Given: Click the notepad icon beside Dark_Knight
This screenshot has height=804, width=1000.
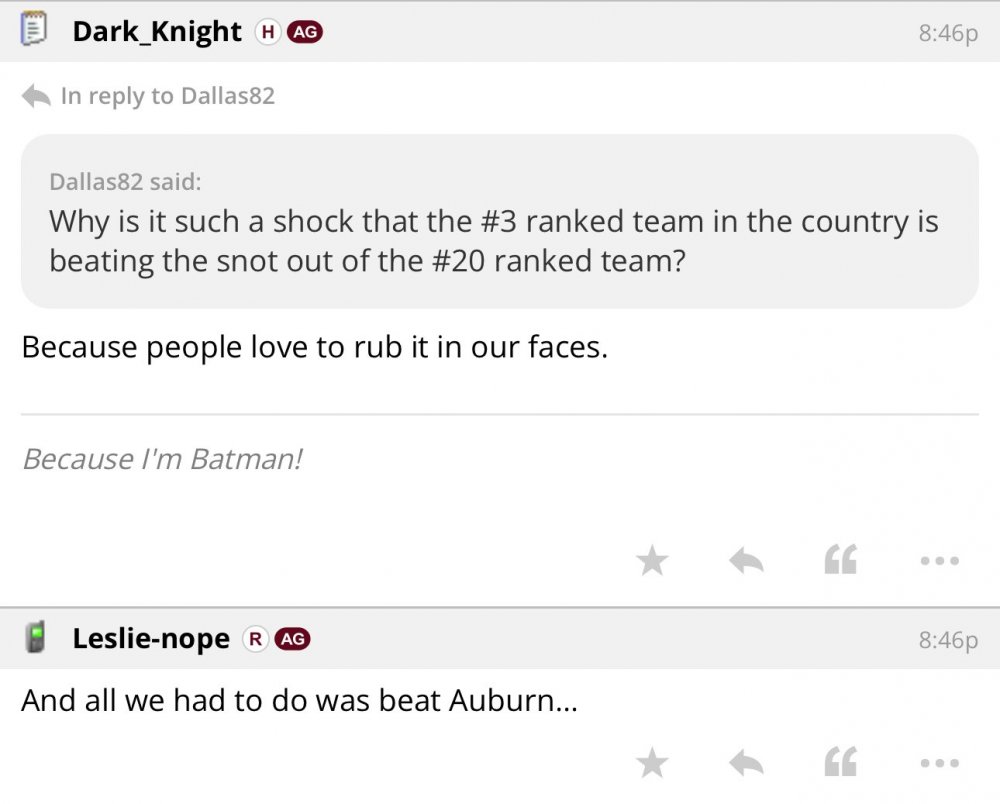Looking at the screenshot, I should click(x=35, y=30).
